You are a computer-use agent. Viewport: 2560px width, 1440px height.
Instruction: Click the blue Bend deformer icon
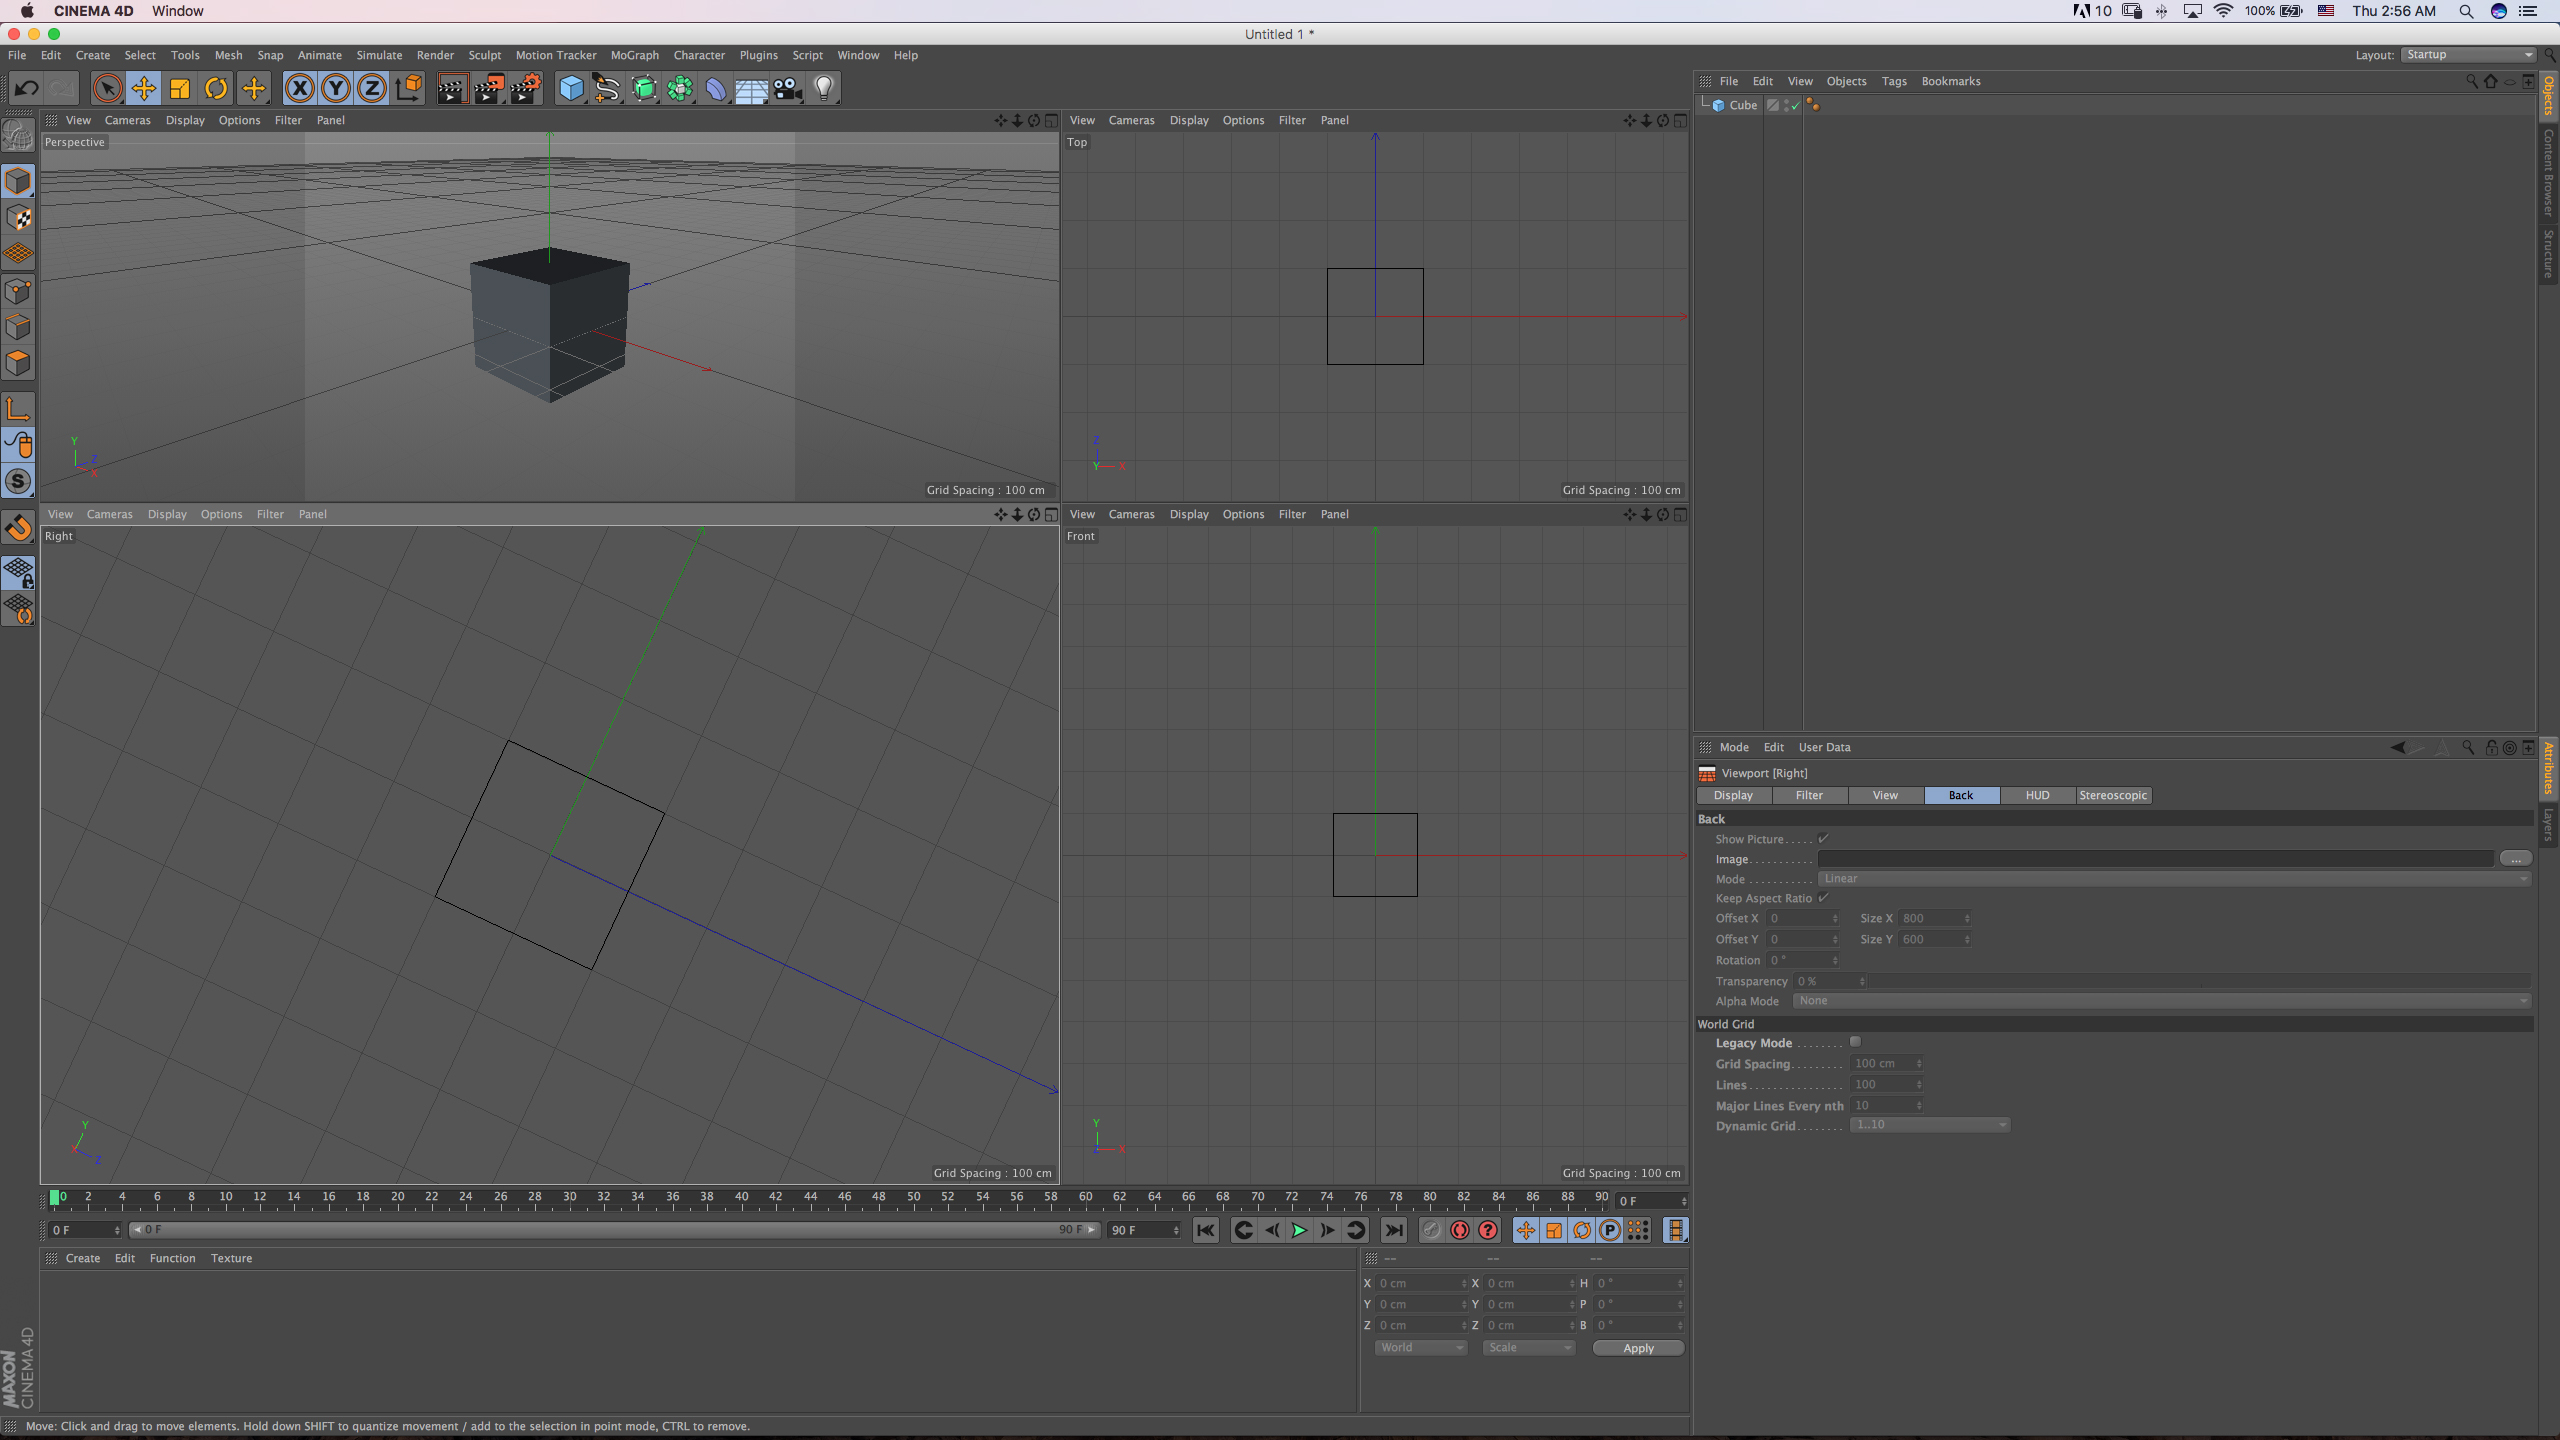716,88
